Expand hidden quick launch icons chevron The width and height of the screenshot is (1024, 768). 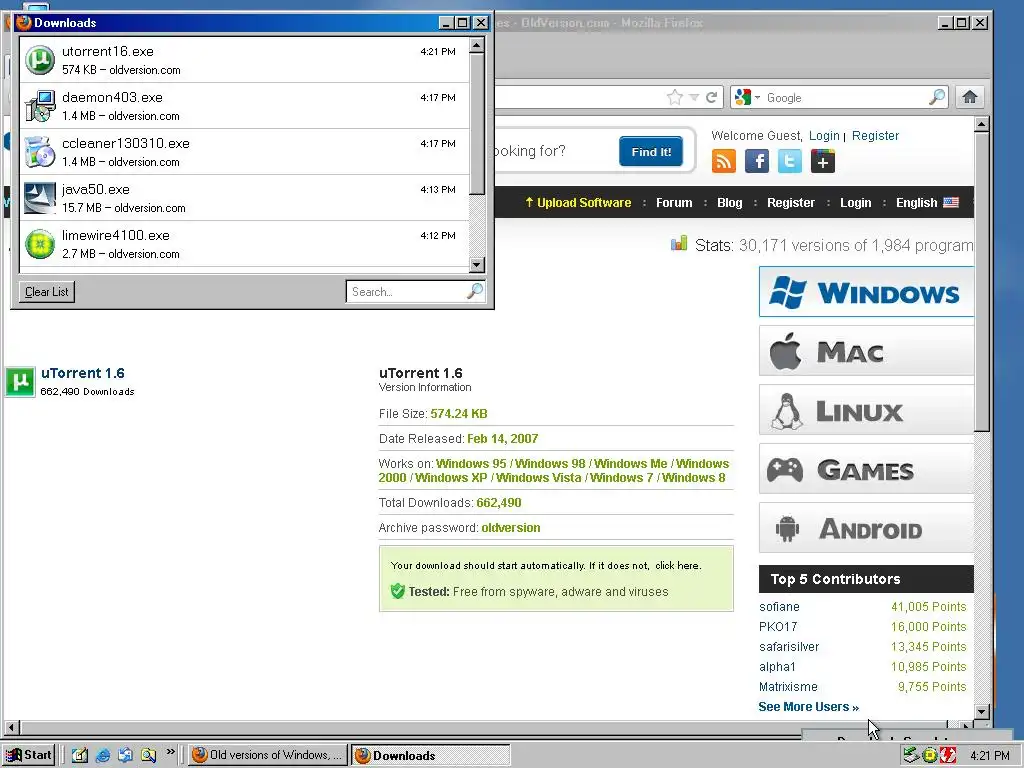[170, 752]
